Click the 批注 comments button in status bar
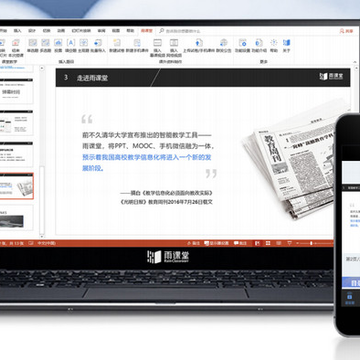This screenshot has width=360, height=360. tap(240, 243)
